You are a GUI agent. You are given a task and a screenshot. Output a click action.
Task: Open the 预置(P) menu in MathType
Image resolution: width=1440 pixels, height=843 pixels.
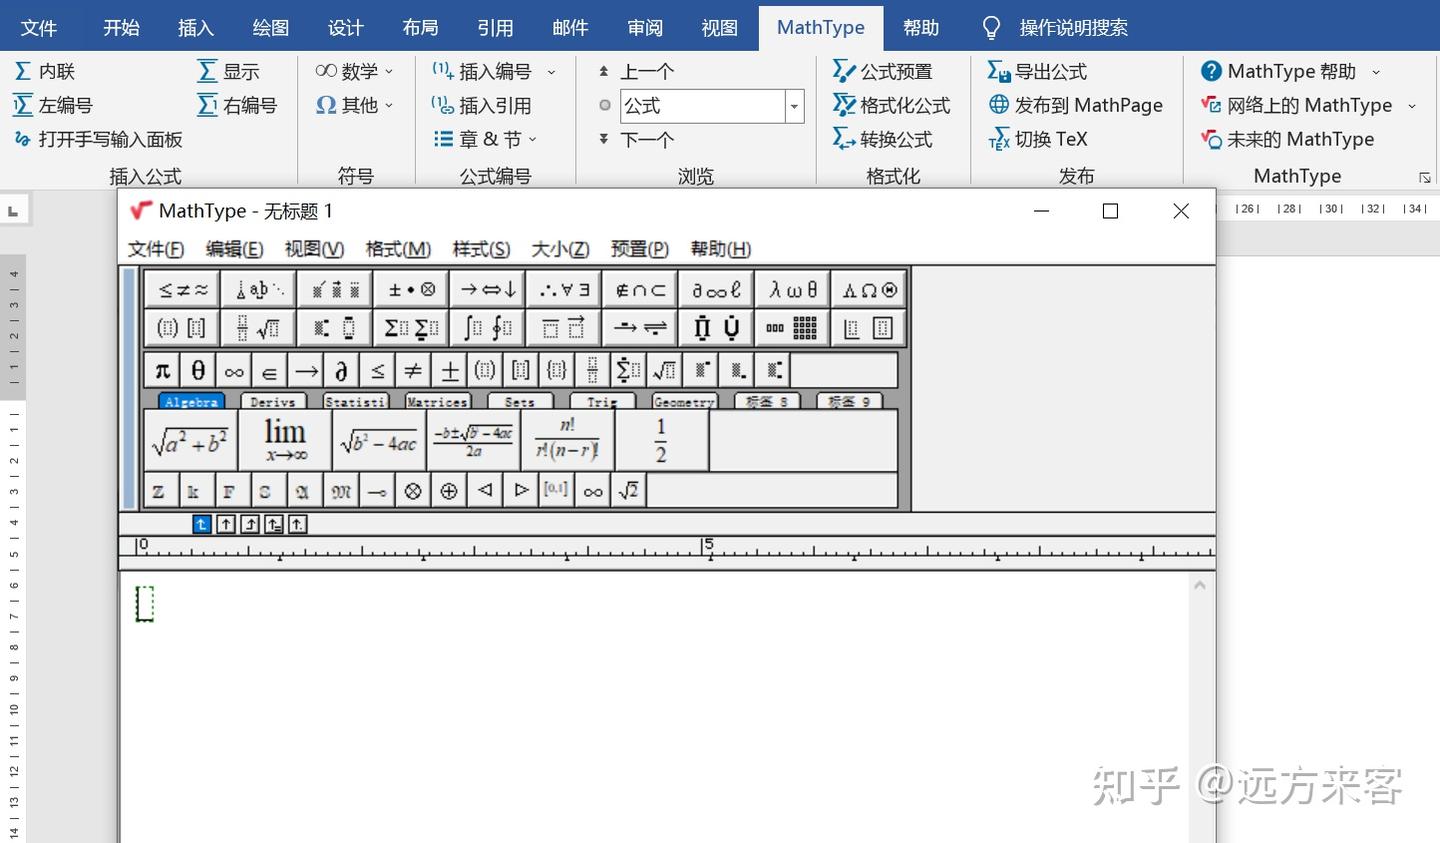pos(638,249)
